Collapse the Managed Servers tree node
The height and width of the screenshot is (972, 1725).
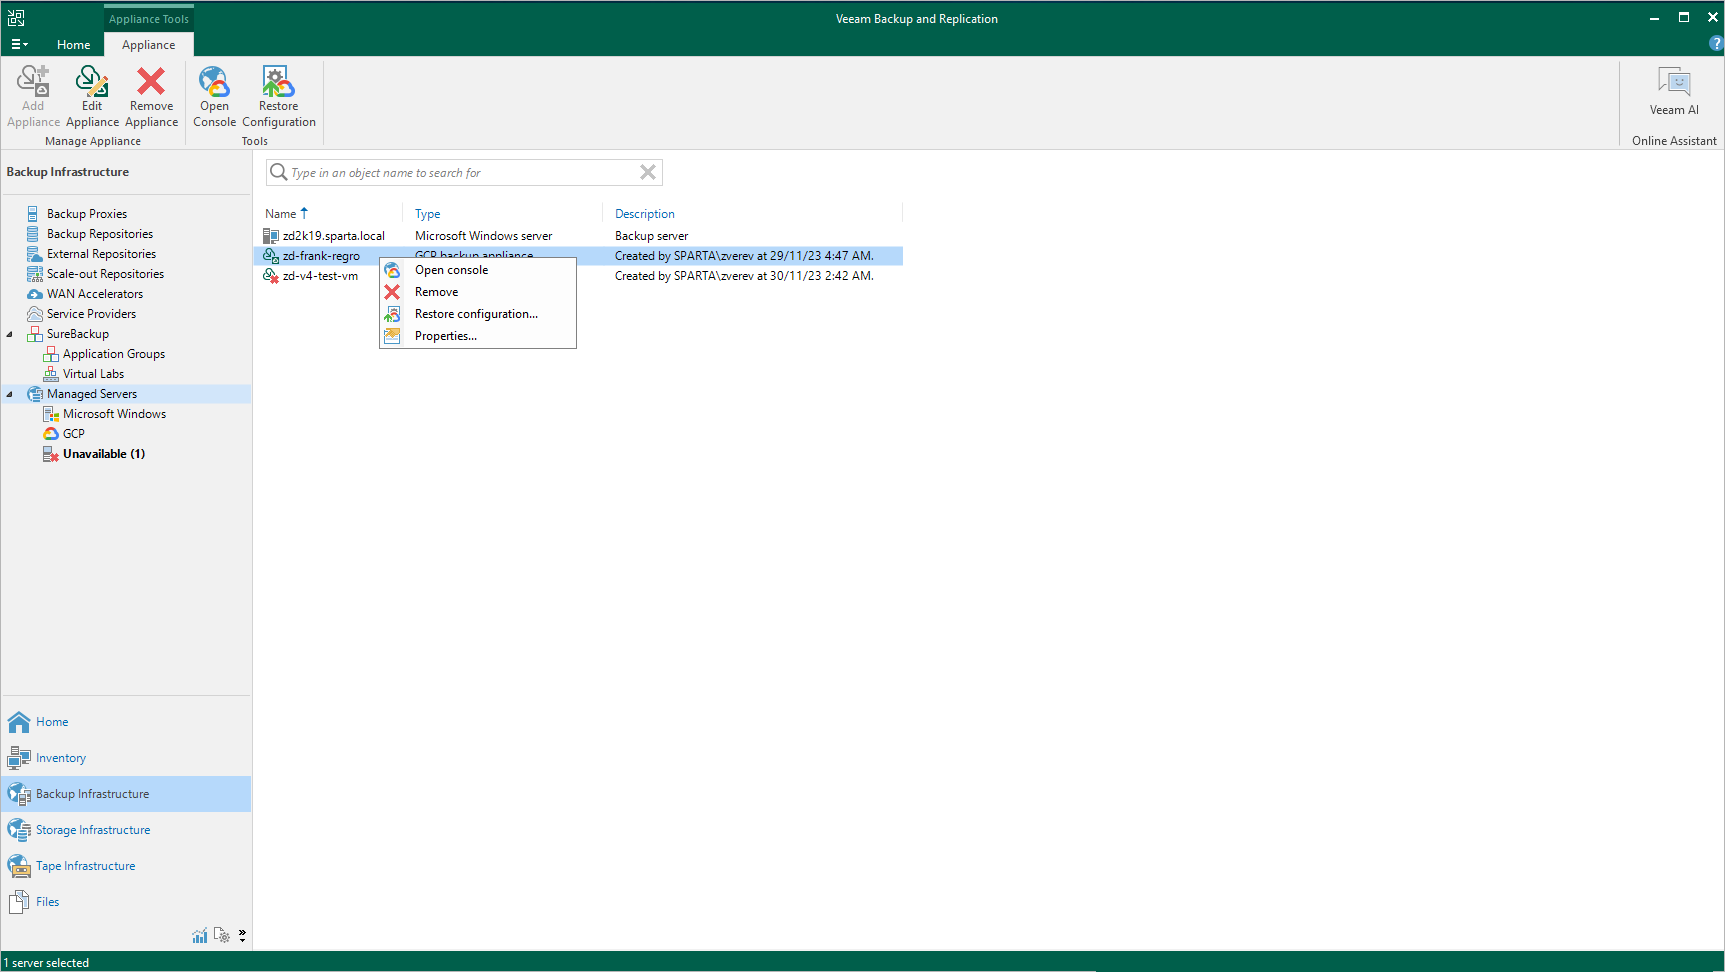10,394
